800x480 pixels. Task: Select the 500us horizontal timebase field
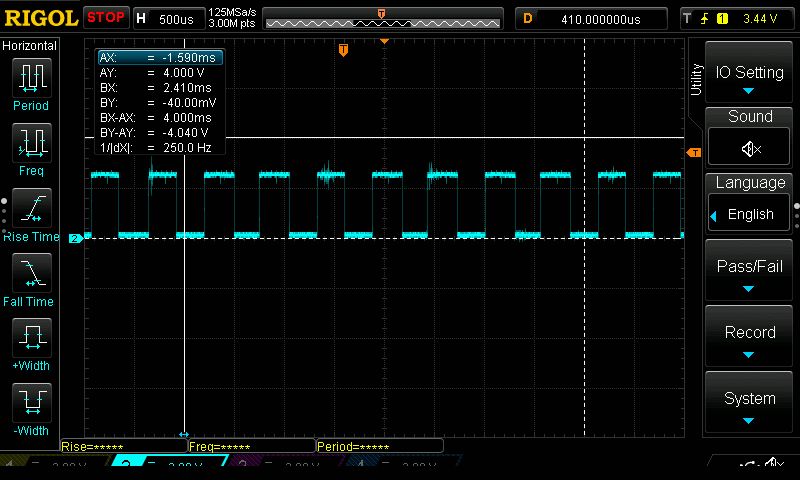pos(169,19)
